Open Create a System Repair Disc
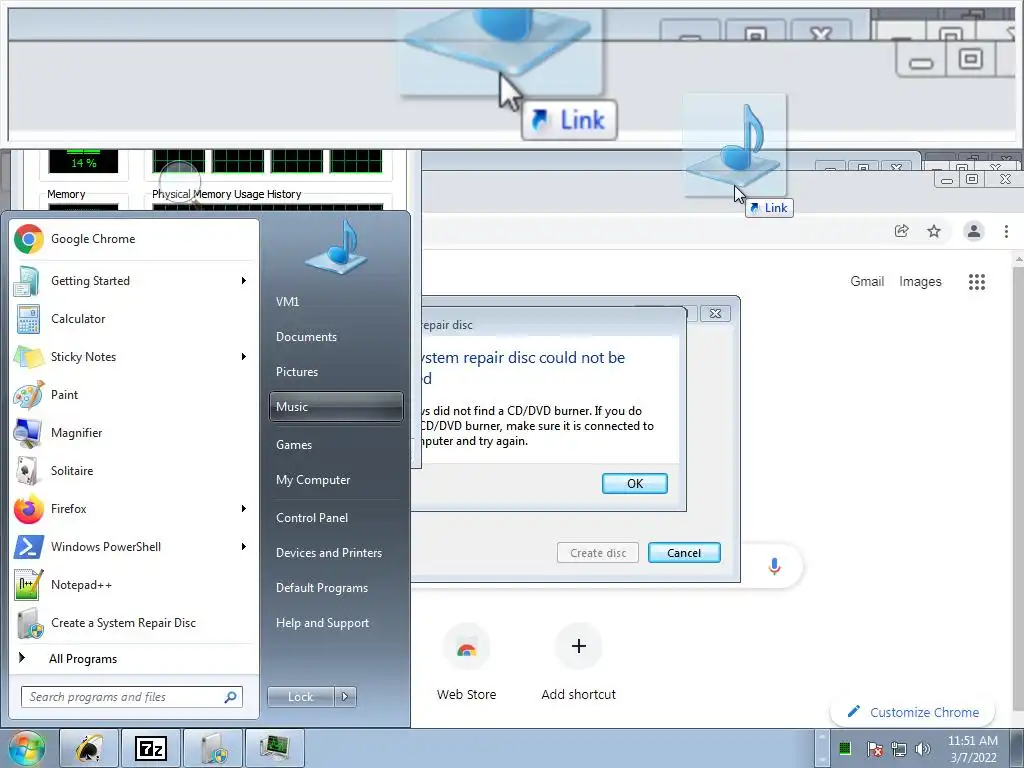The image size is (1024, 768). 135,622
